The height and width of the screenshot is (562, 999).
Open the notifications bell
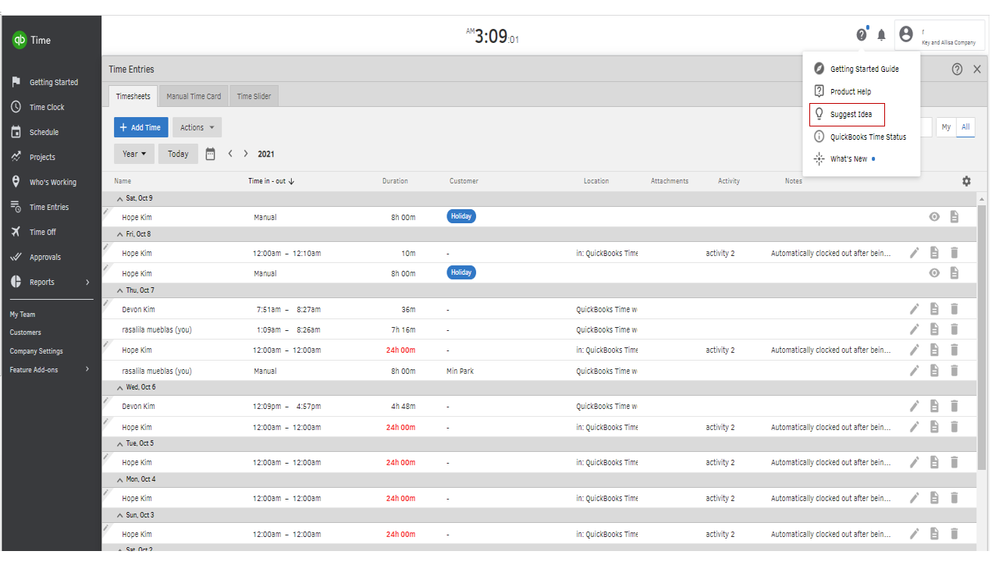pyautogui.click(x=881, y=35)
